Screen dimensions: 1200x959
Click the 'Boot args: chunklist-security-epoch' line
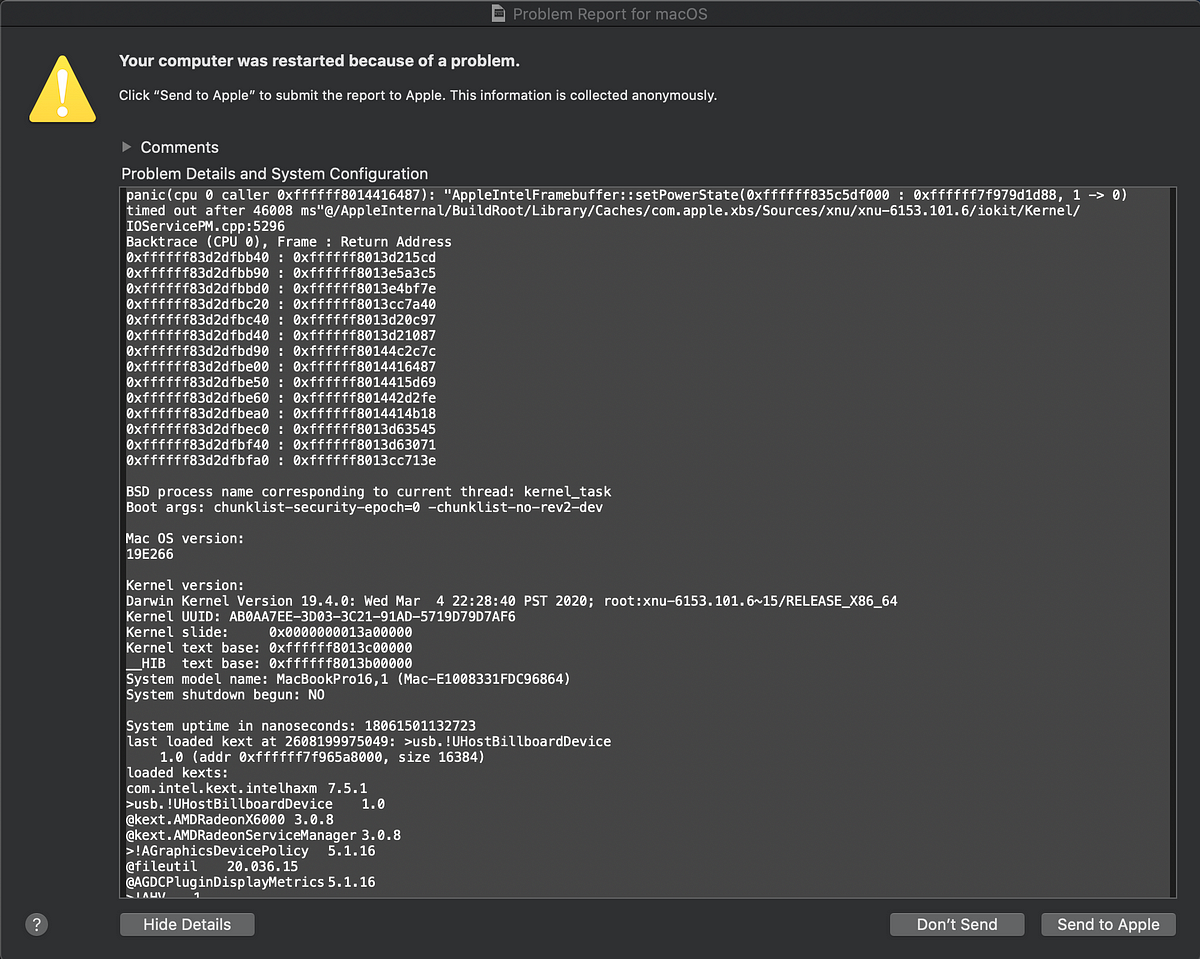pos(364,507)
